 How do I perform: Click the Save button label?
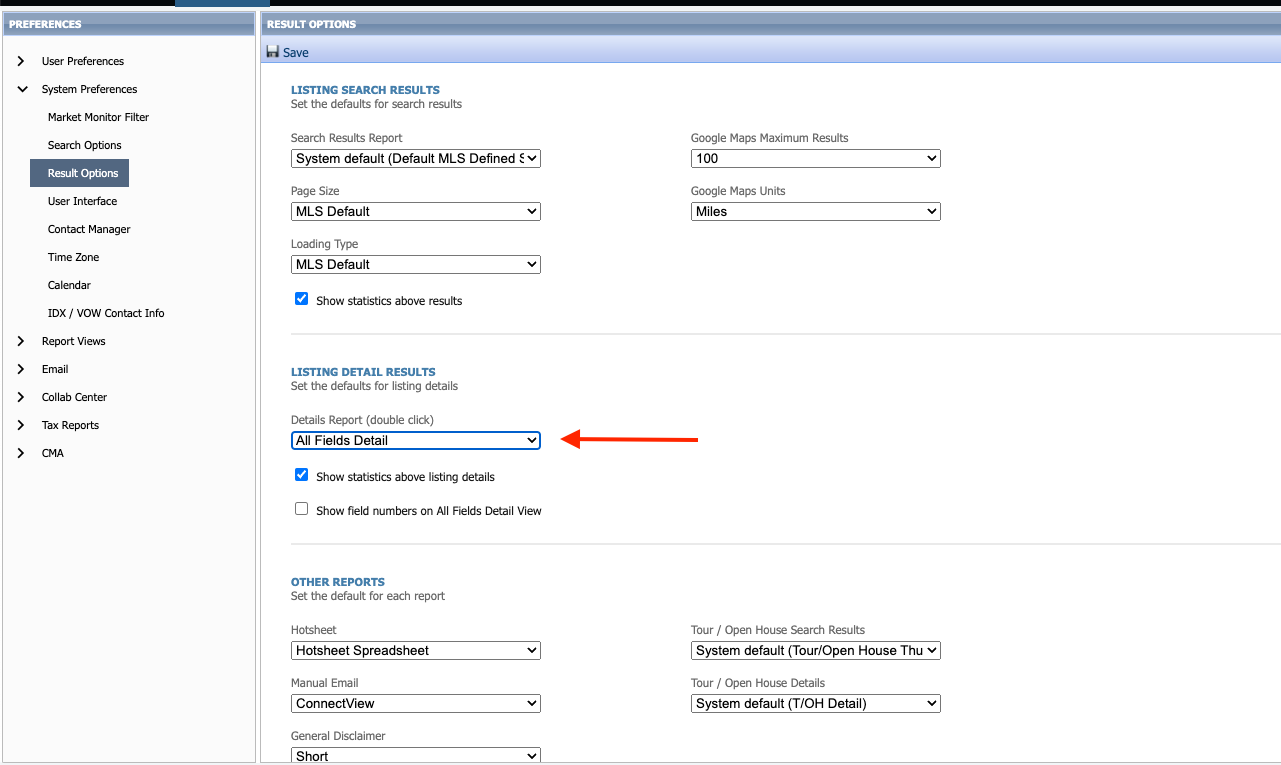tap(296, 53)
